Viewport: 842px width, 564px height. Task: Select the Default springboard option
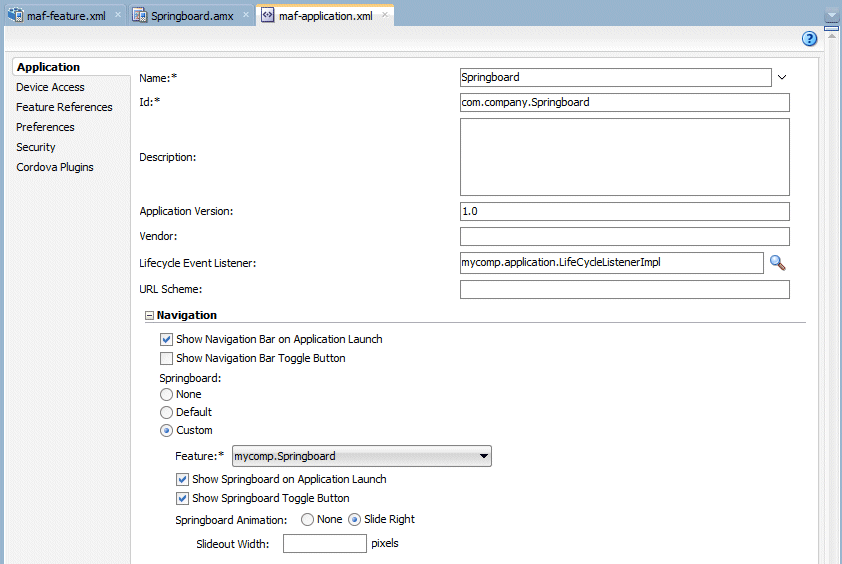[166, 413]
